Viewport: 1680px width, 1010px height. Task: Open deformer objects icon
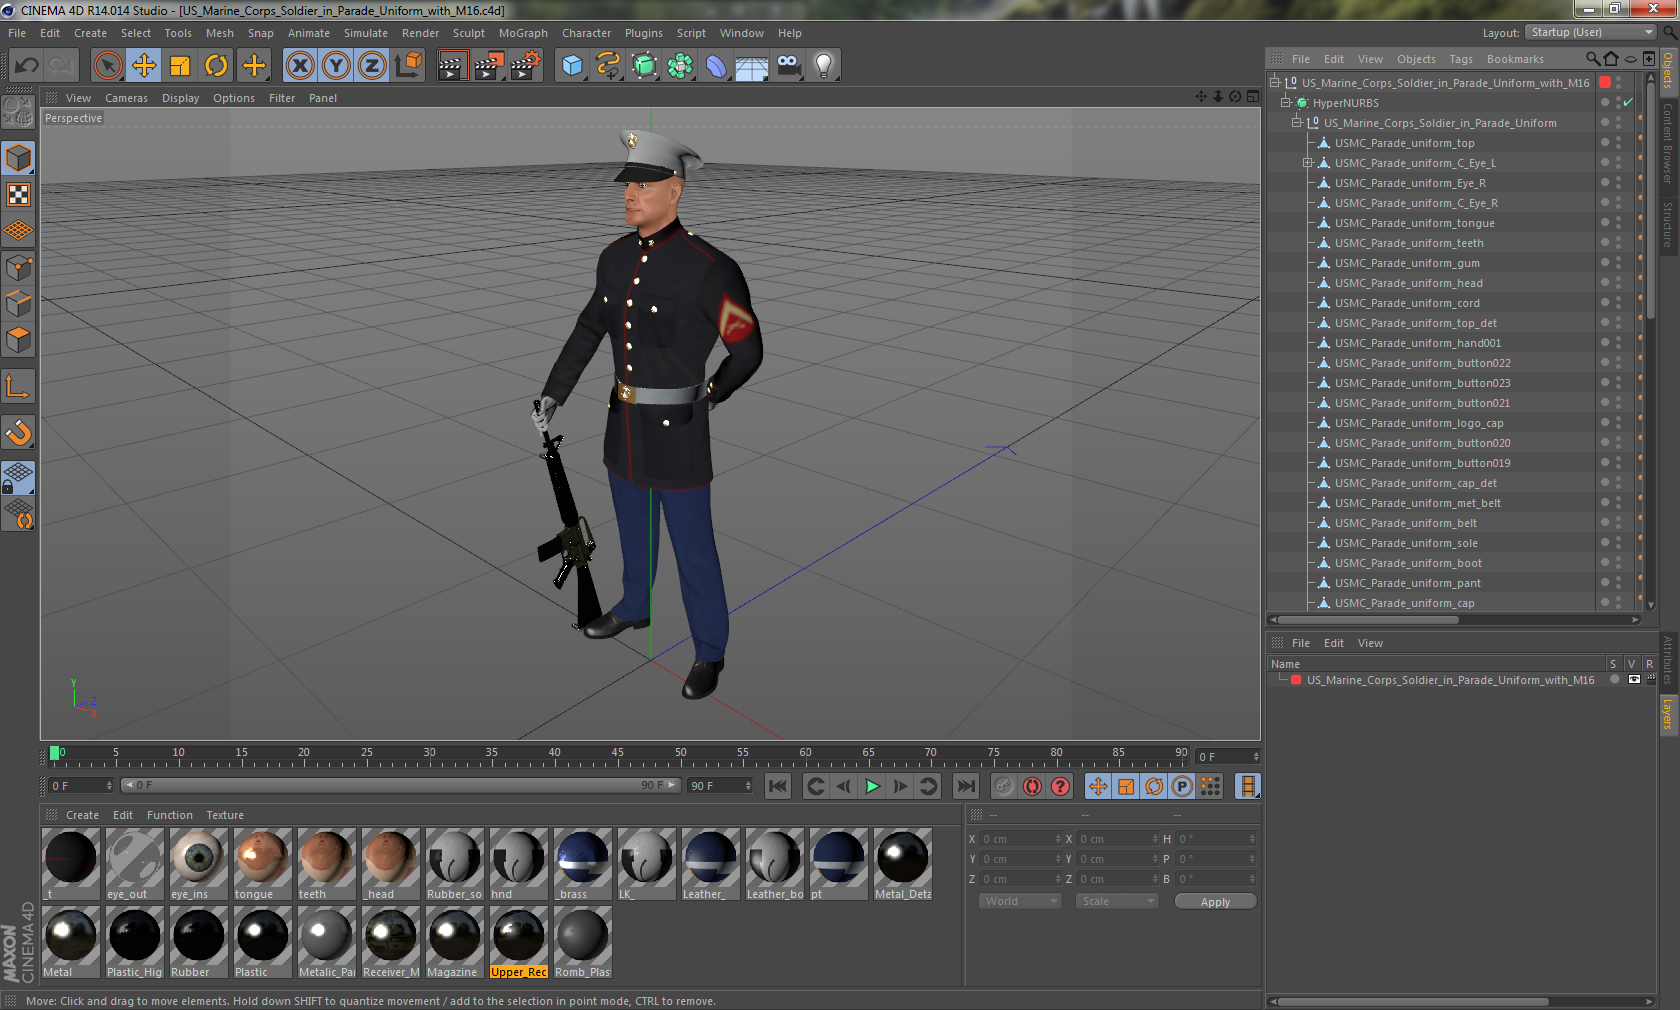tap(716, 66)
